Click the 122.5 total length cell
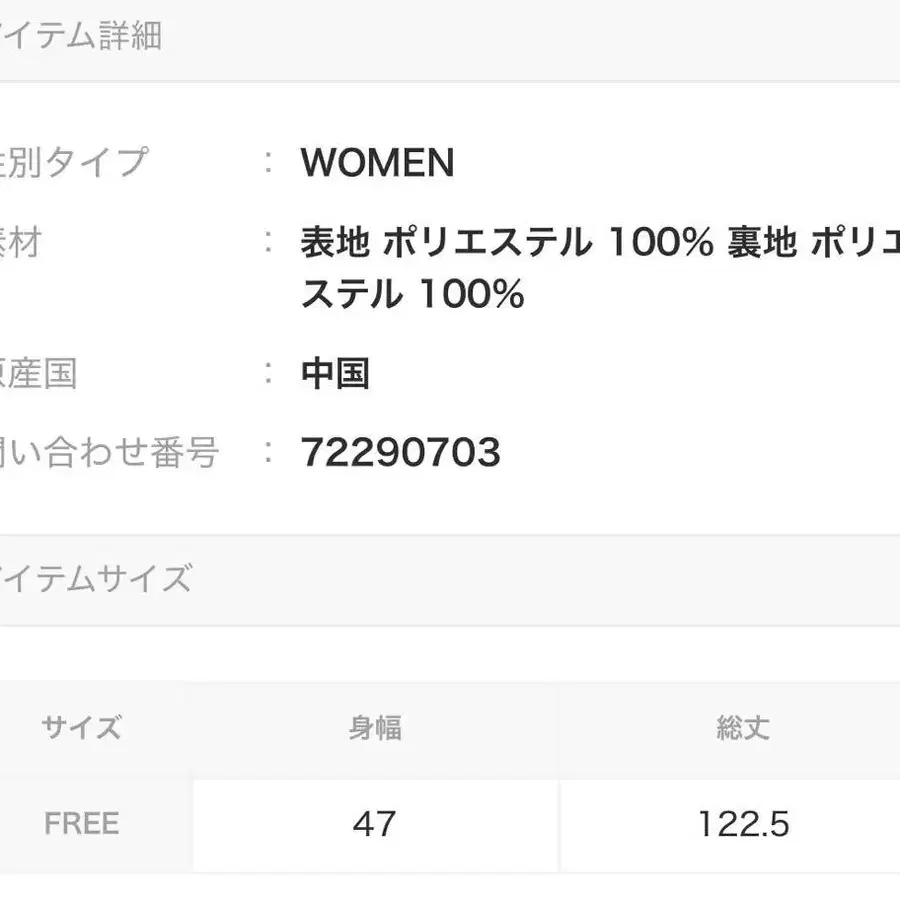The height and width of the screenshot is (900, 900). pos(742,824)
